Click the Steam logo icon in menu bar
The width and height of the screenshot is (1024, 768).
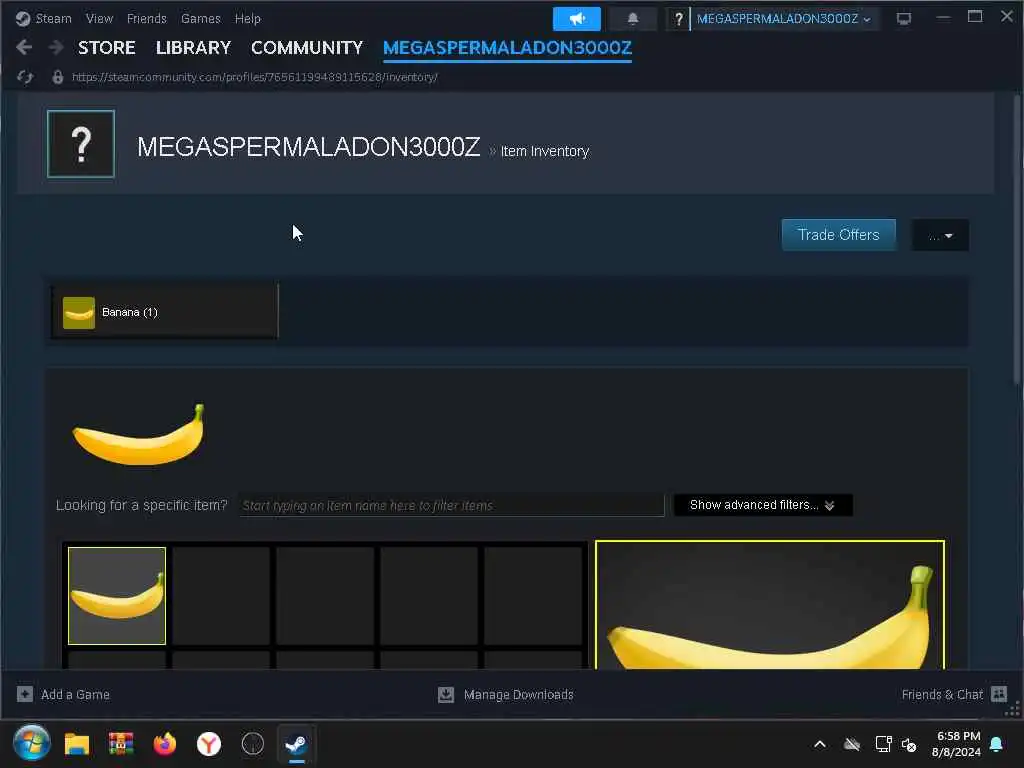click(23, 18)
